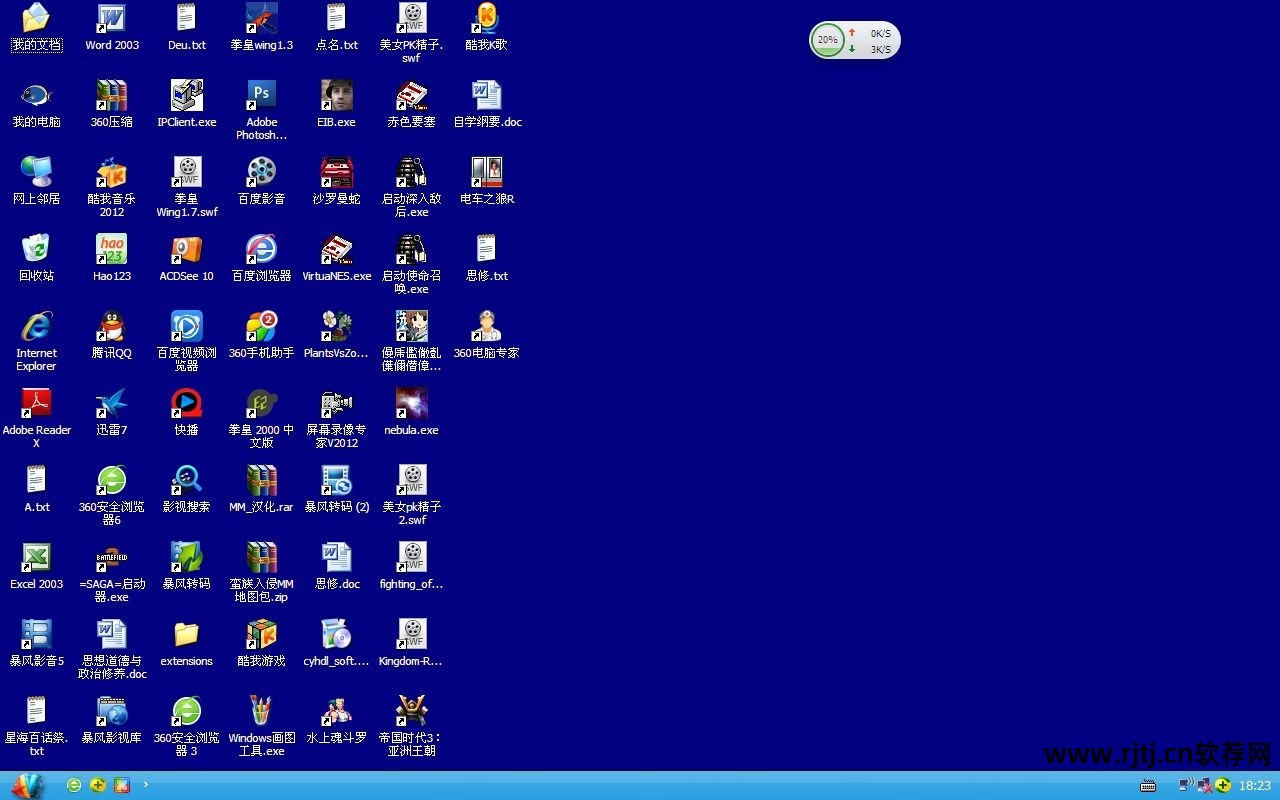Screen dimensions: 1280x800
Task: Select the 360压缩 archive tool icon
Action: tap(111, 97)
